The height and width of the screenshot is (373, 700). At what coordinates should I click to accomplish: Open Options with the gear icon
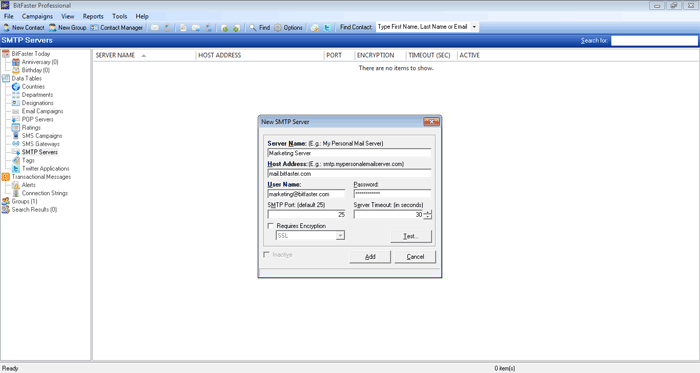(x=288, y=28)
